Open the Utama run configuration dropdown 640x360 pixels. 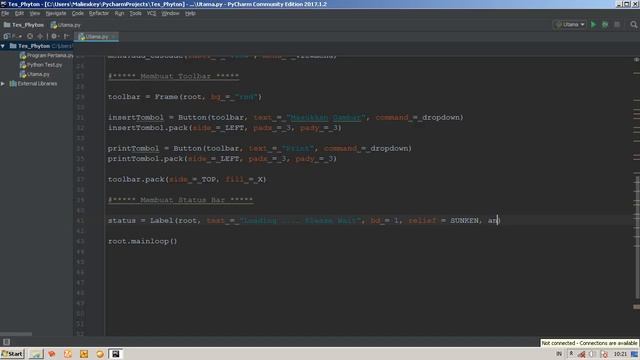coord(570,24)
